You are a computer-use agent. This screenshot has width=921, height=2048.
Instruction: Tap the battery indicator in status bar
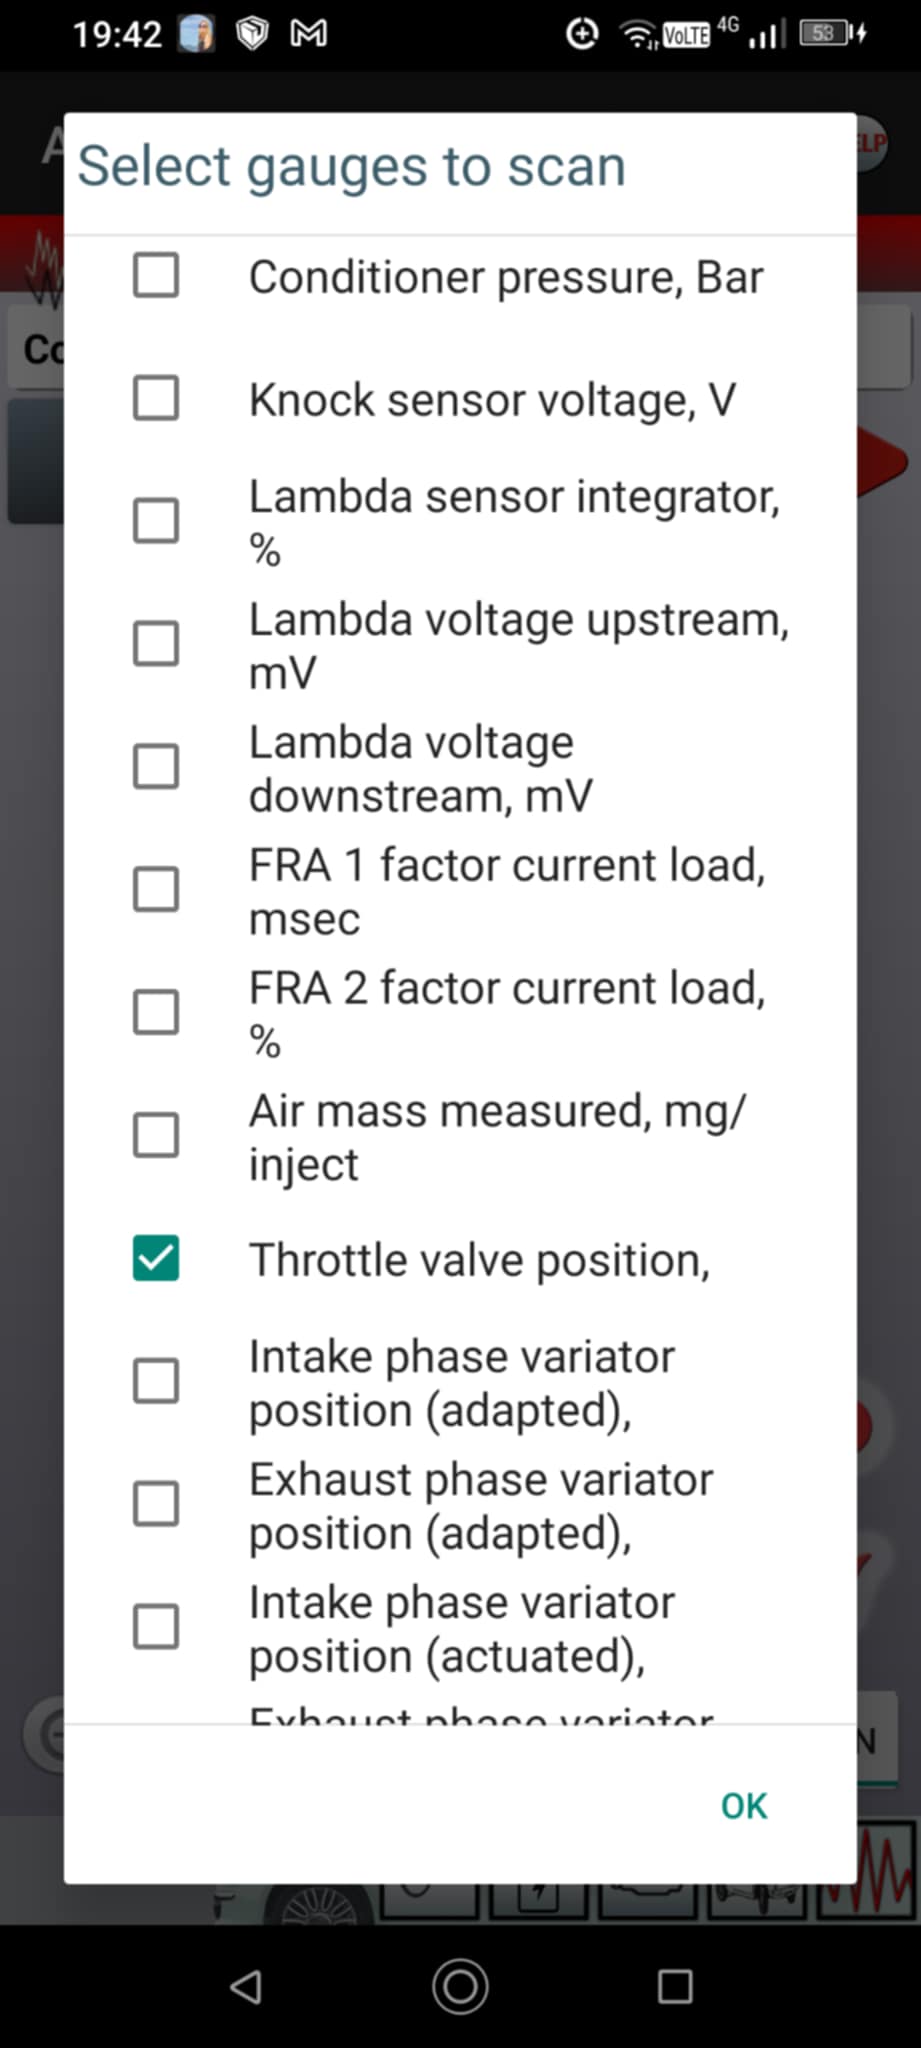tap(830, 35)
